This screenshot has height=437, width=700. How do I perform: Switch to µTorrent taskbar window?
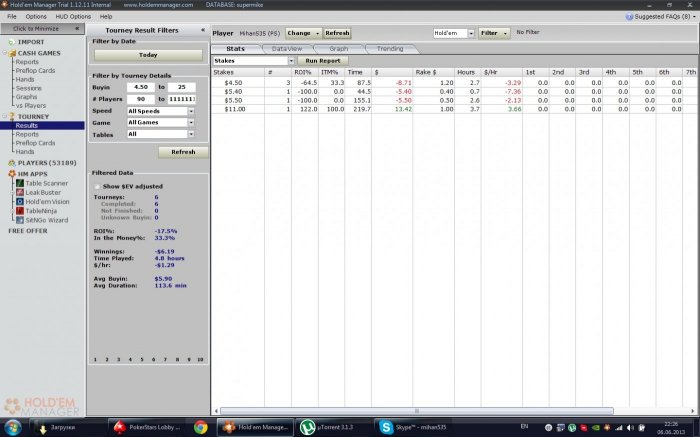click(332, 427)
